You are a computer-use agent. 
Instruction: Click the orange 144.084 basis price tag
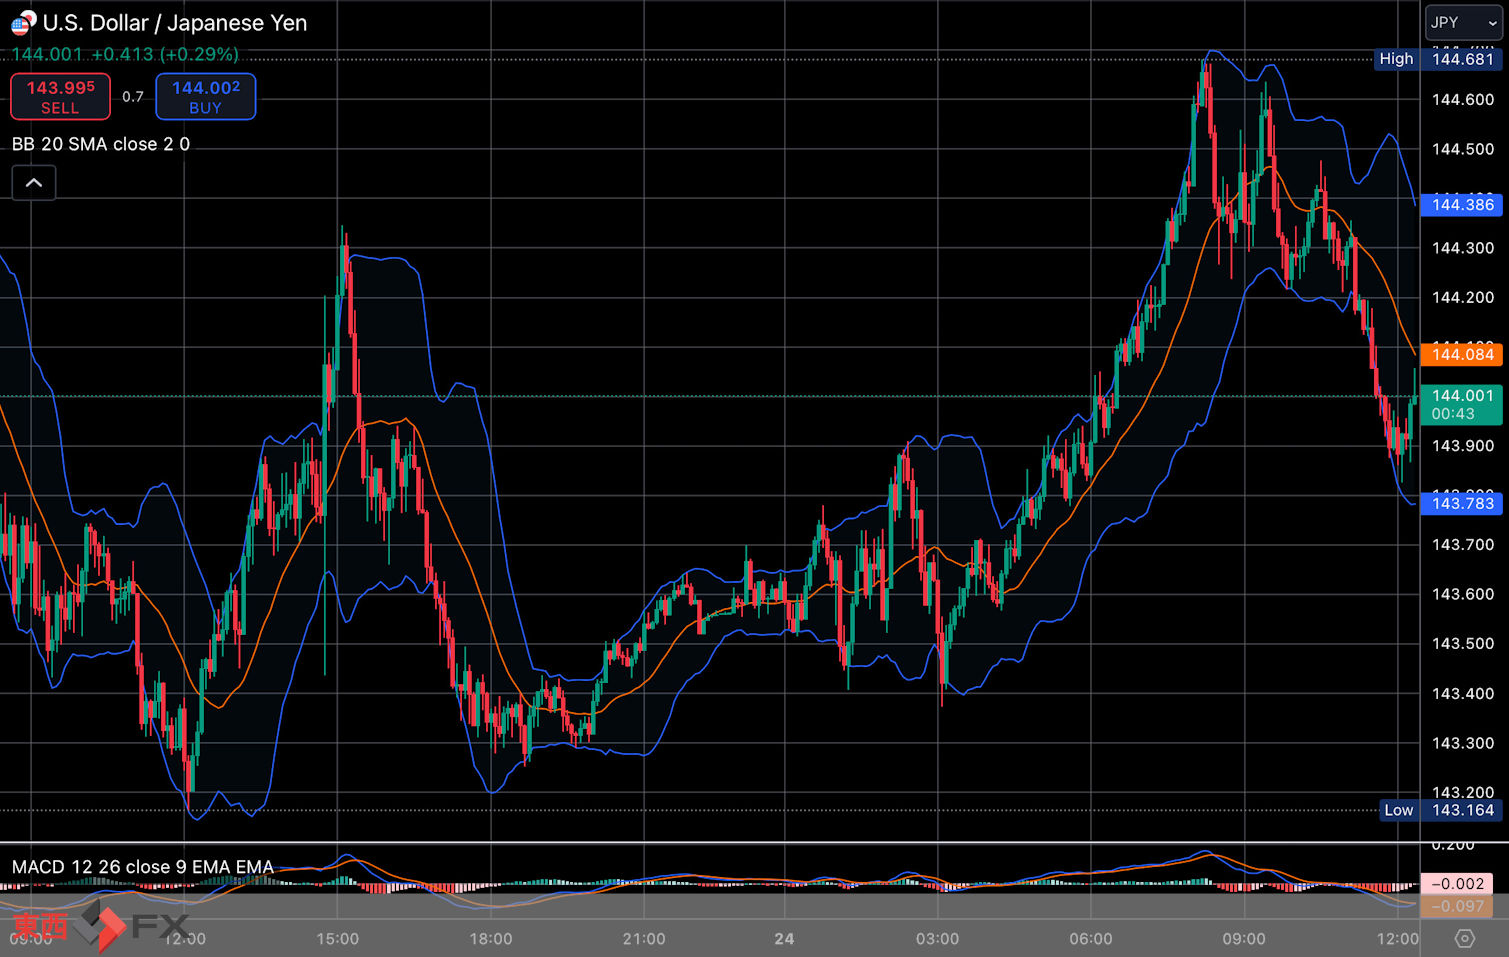[1462, 354]
